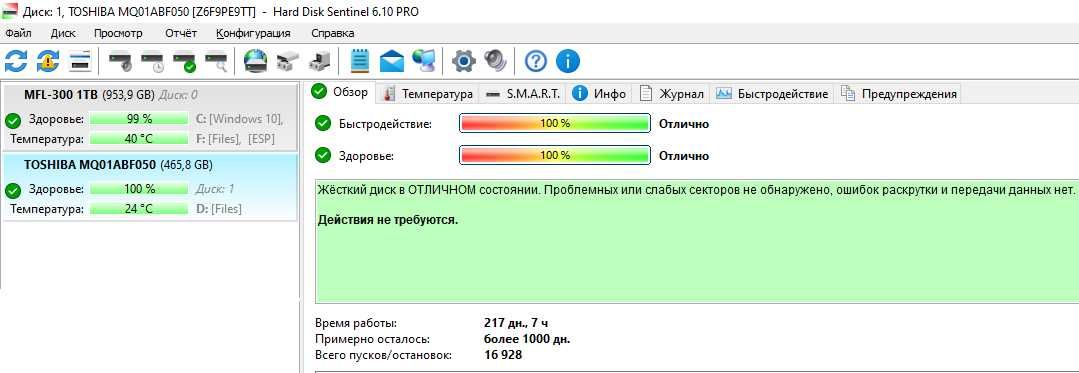The width and height of the screenshot is (1079, 373).
Task: Click the globe disk toolbar icon
Action: tap(255, 61)
